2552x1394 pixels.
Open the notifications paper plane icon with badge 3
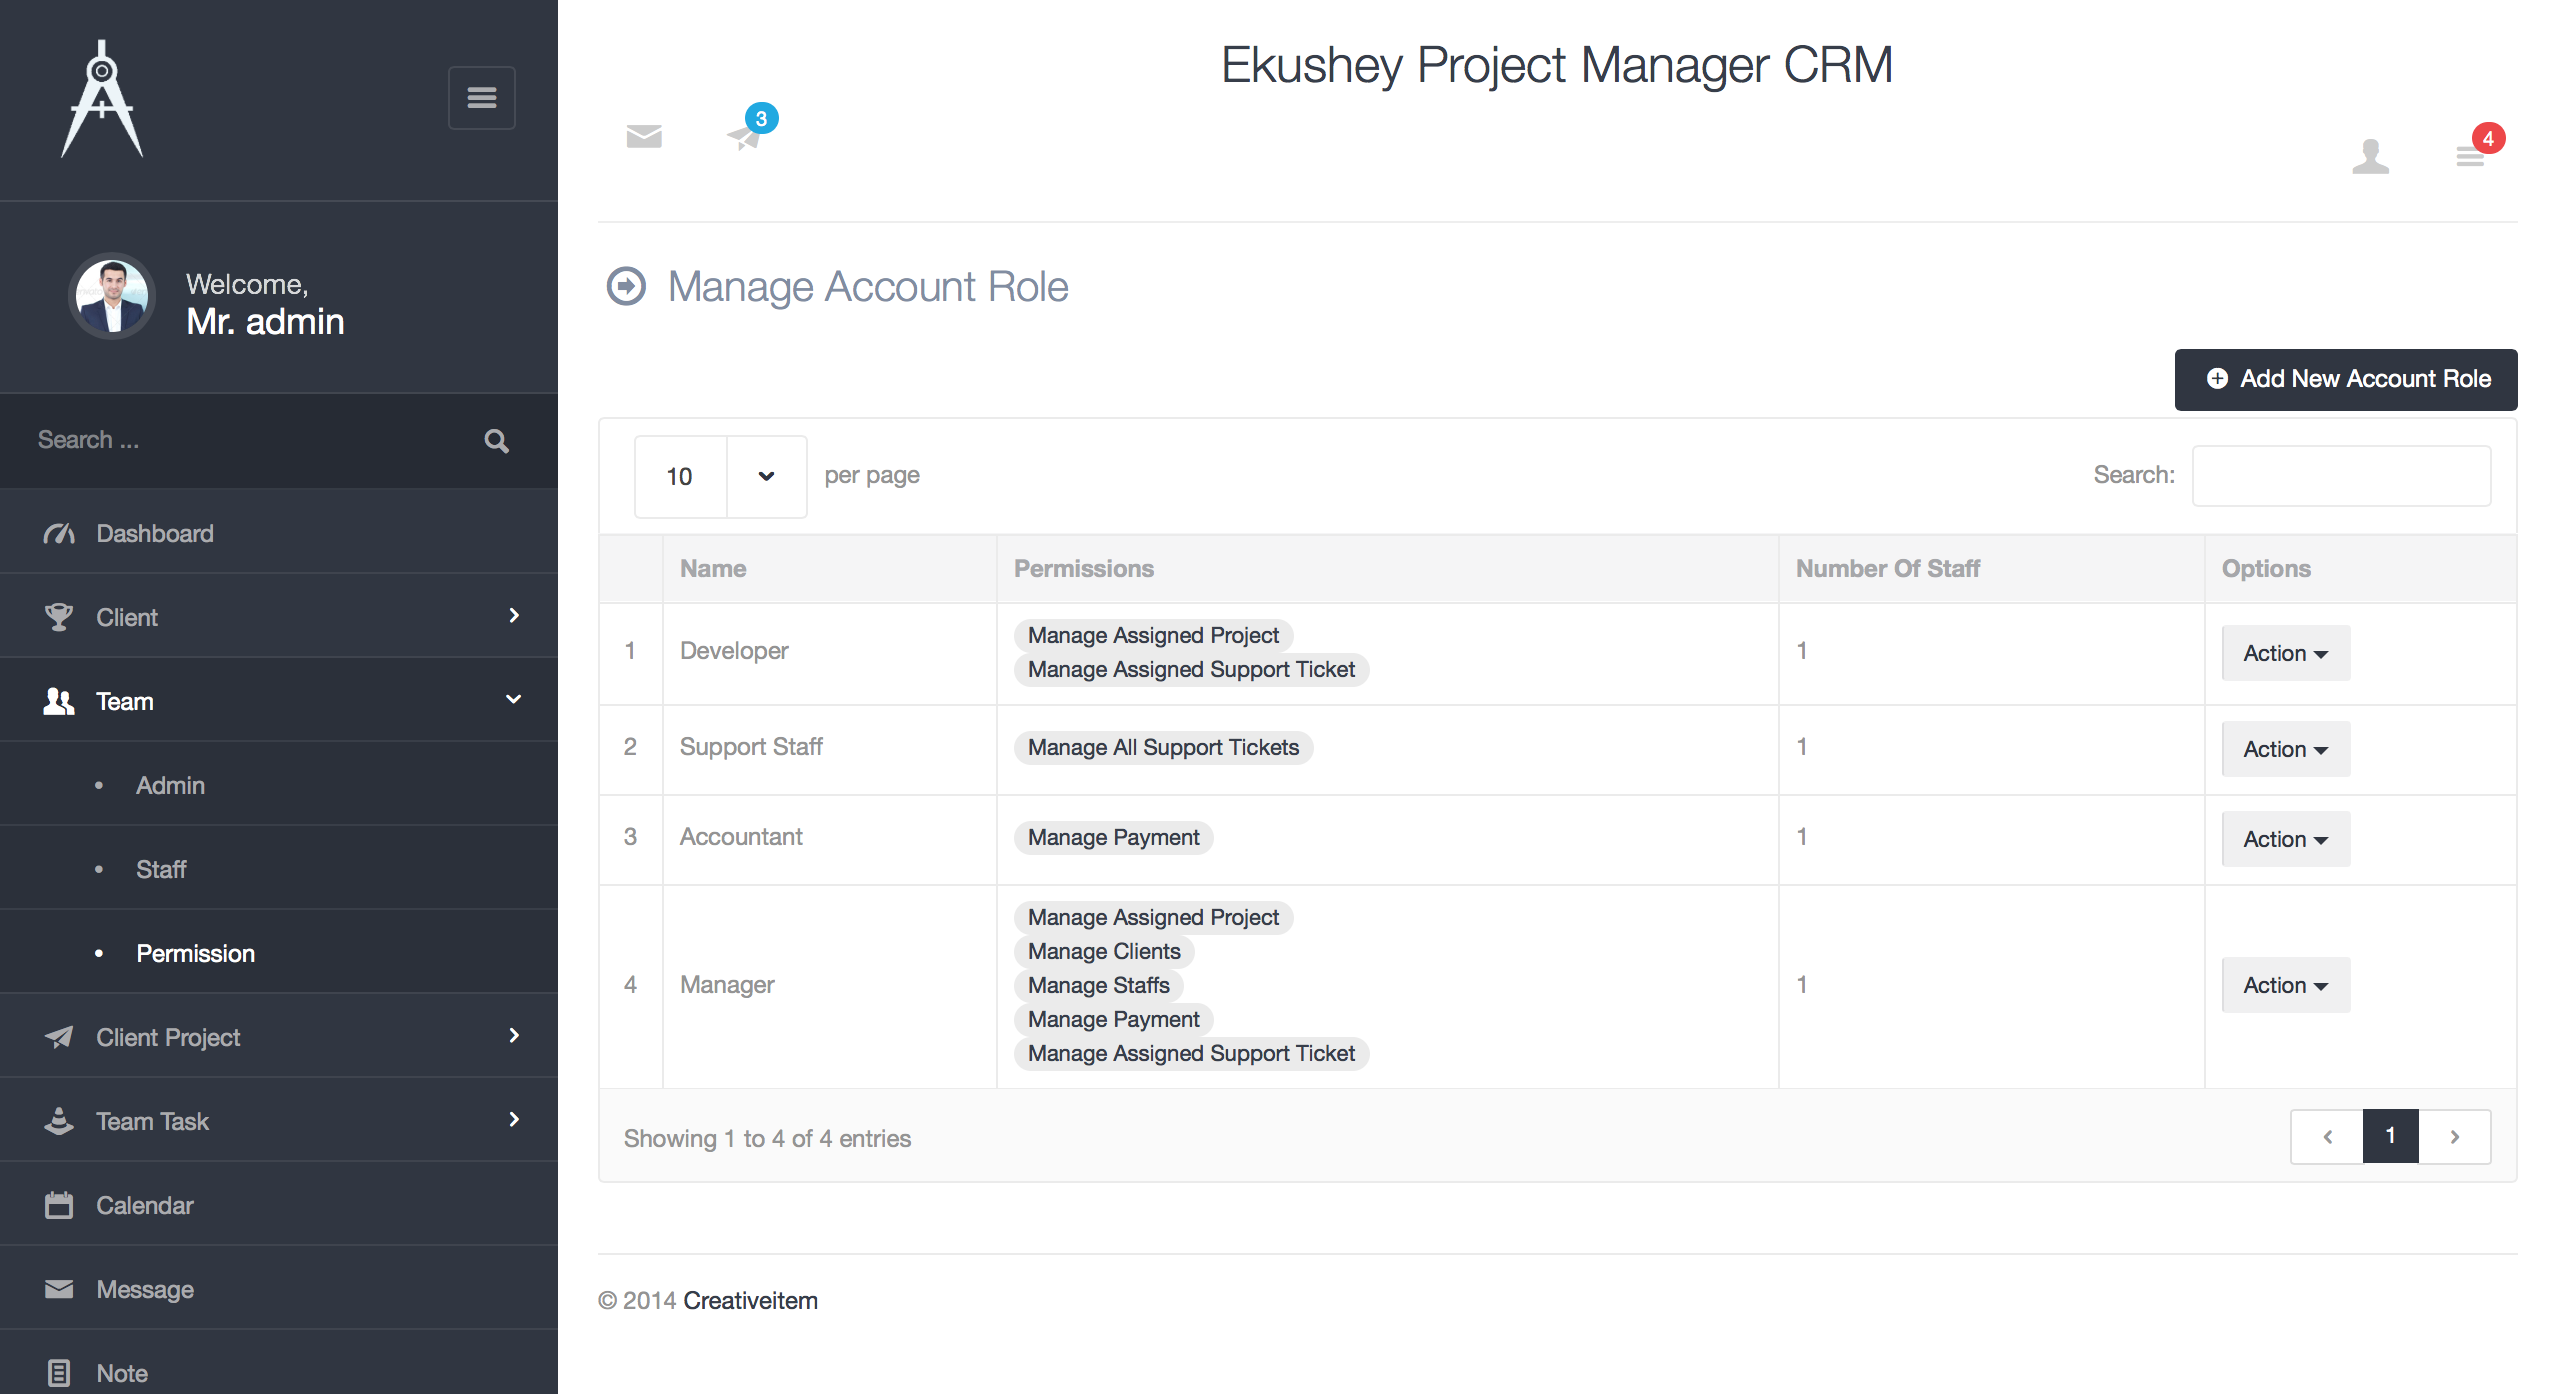(742, 138)
